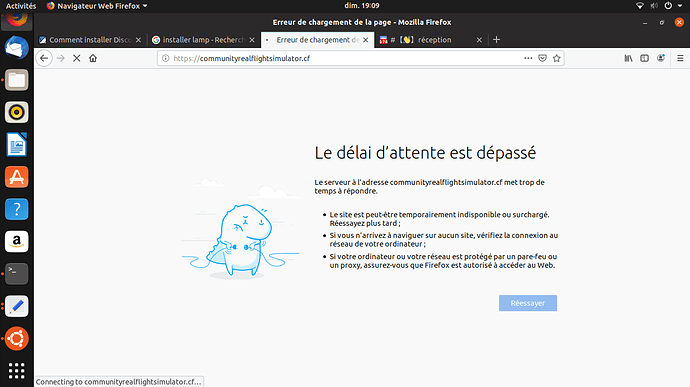Open the Activités overview
690x387 pixels.
coord(21,6)
